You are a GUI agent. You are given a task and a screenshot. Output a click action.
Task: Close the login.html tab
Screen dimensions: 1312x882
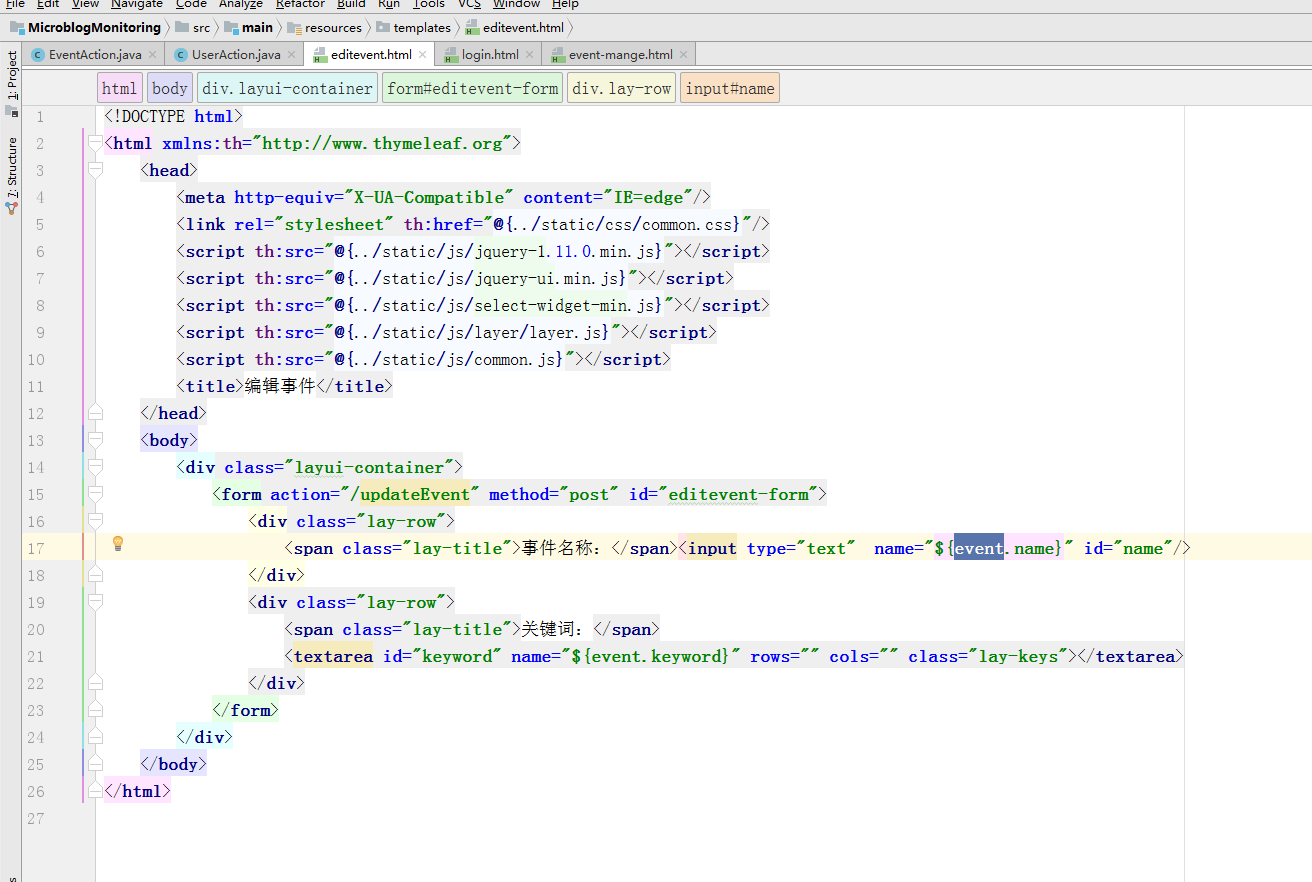tap(529, 55)
